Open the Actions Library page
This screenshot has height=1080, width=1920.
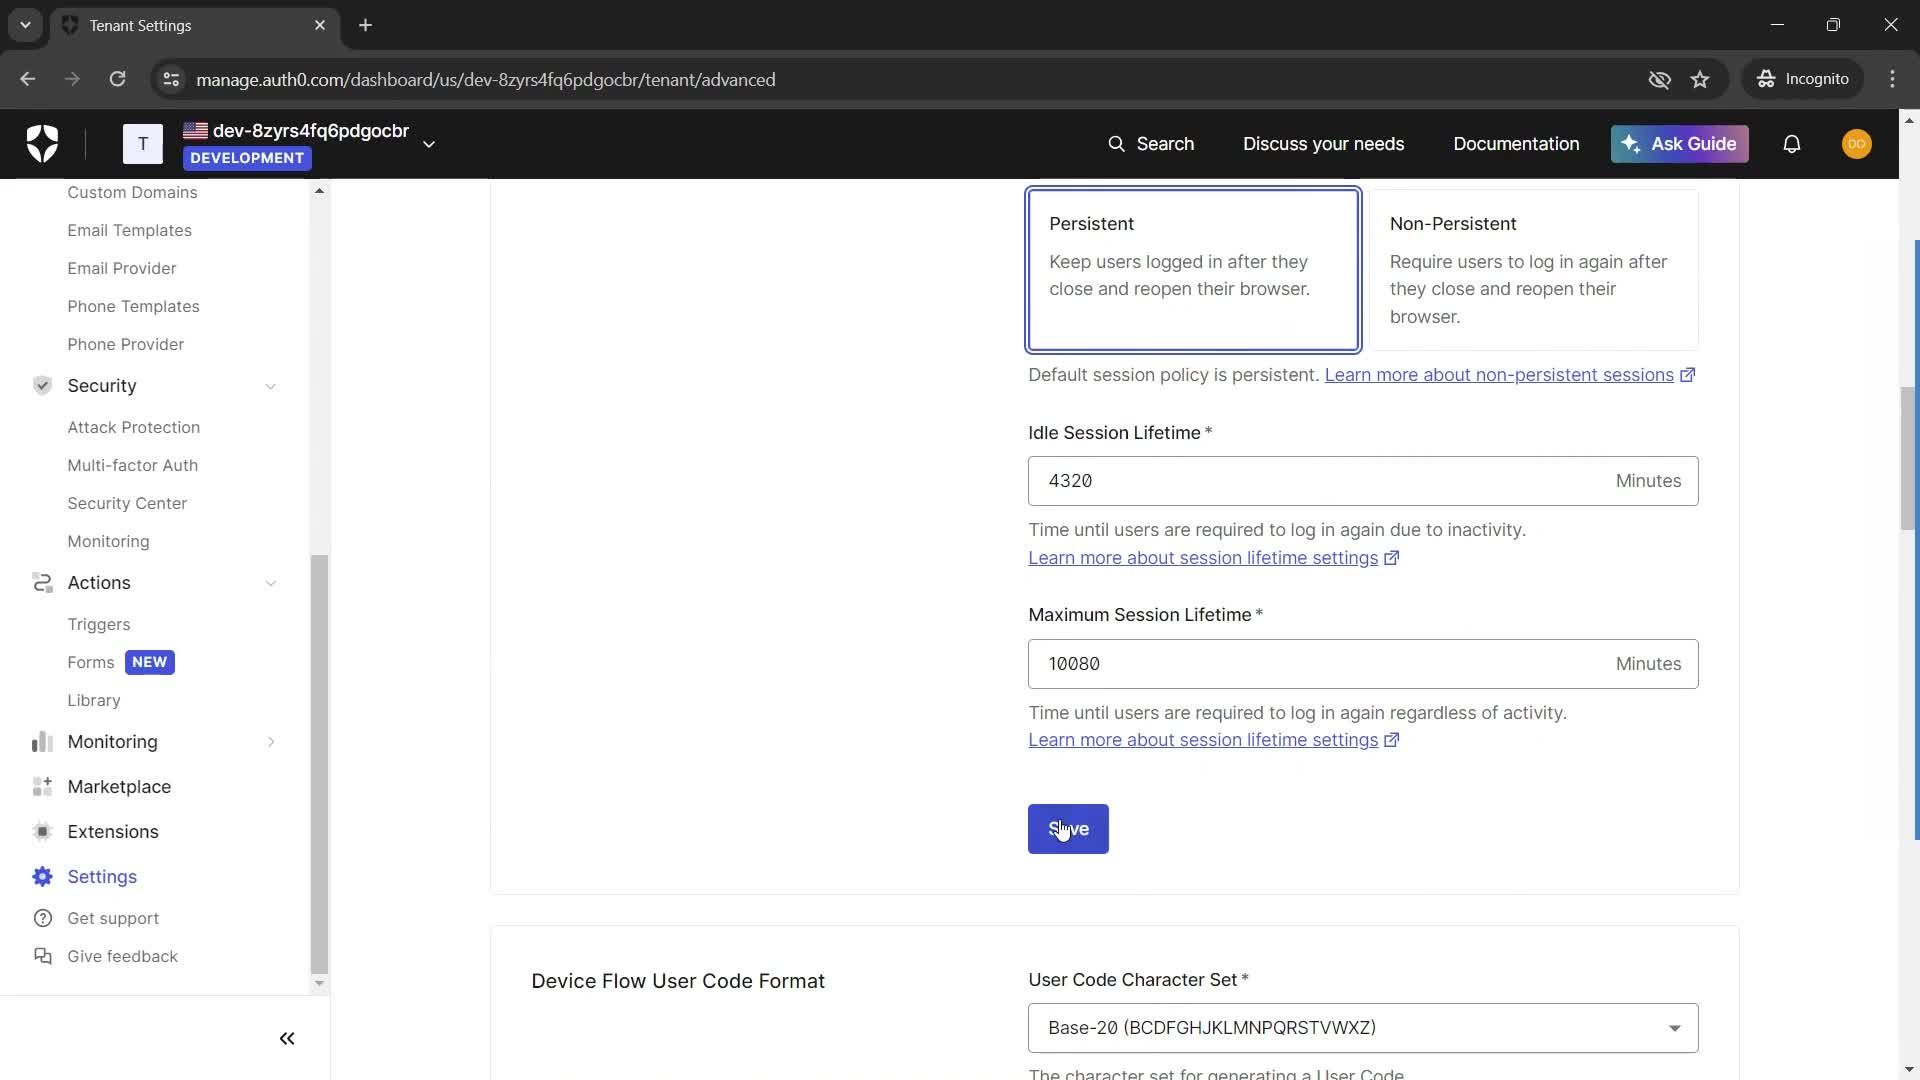(94, 700)
